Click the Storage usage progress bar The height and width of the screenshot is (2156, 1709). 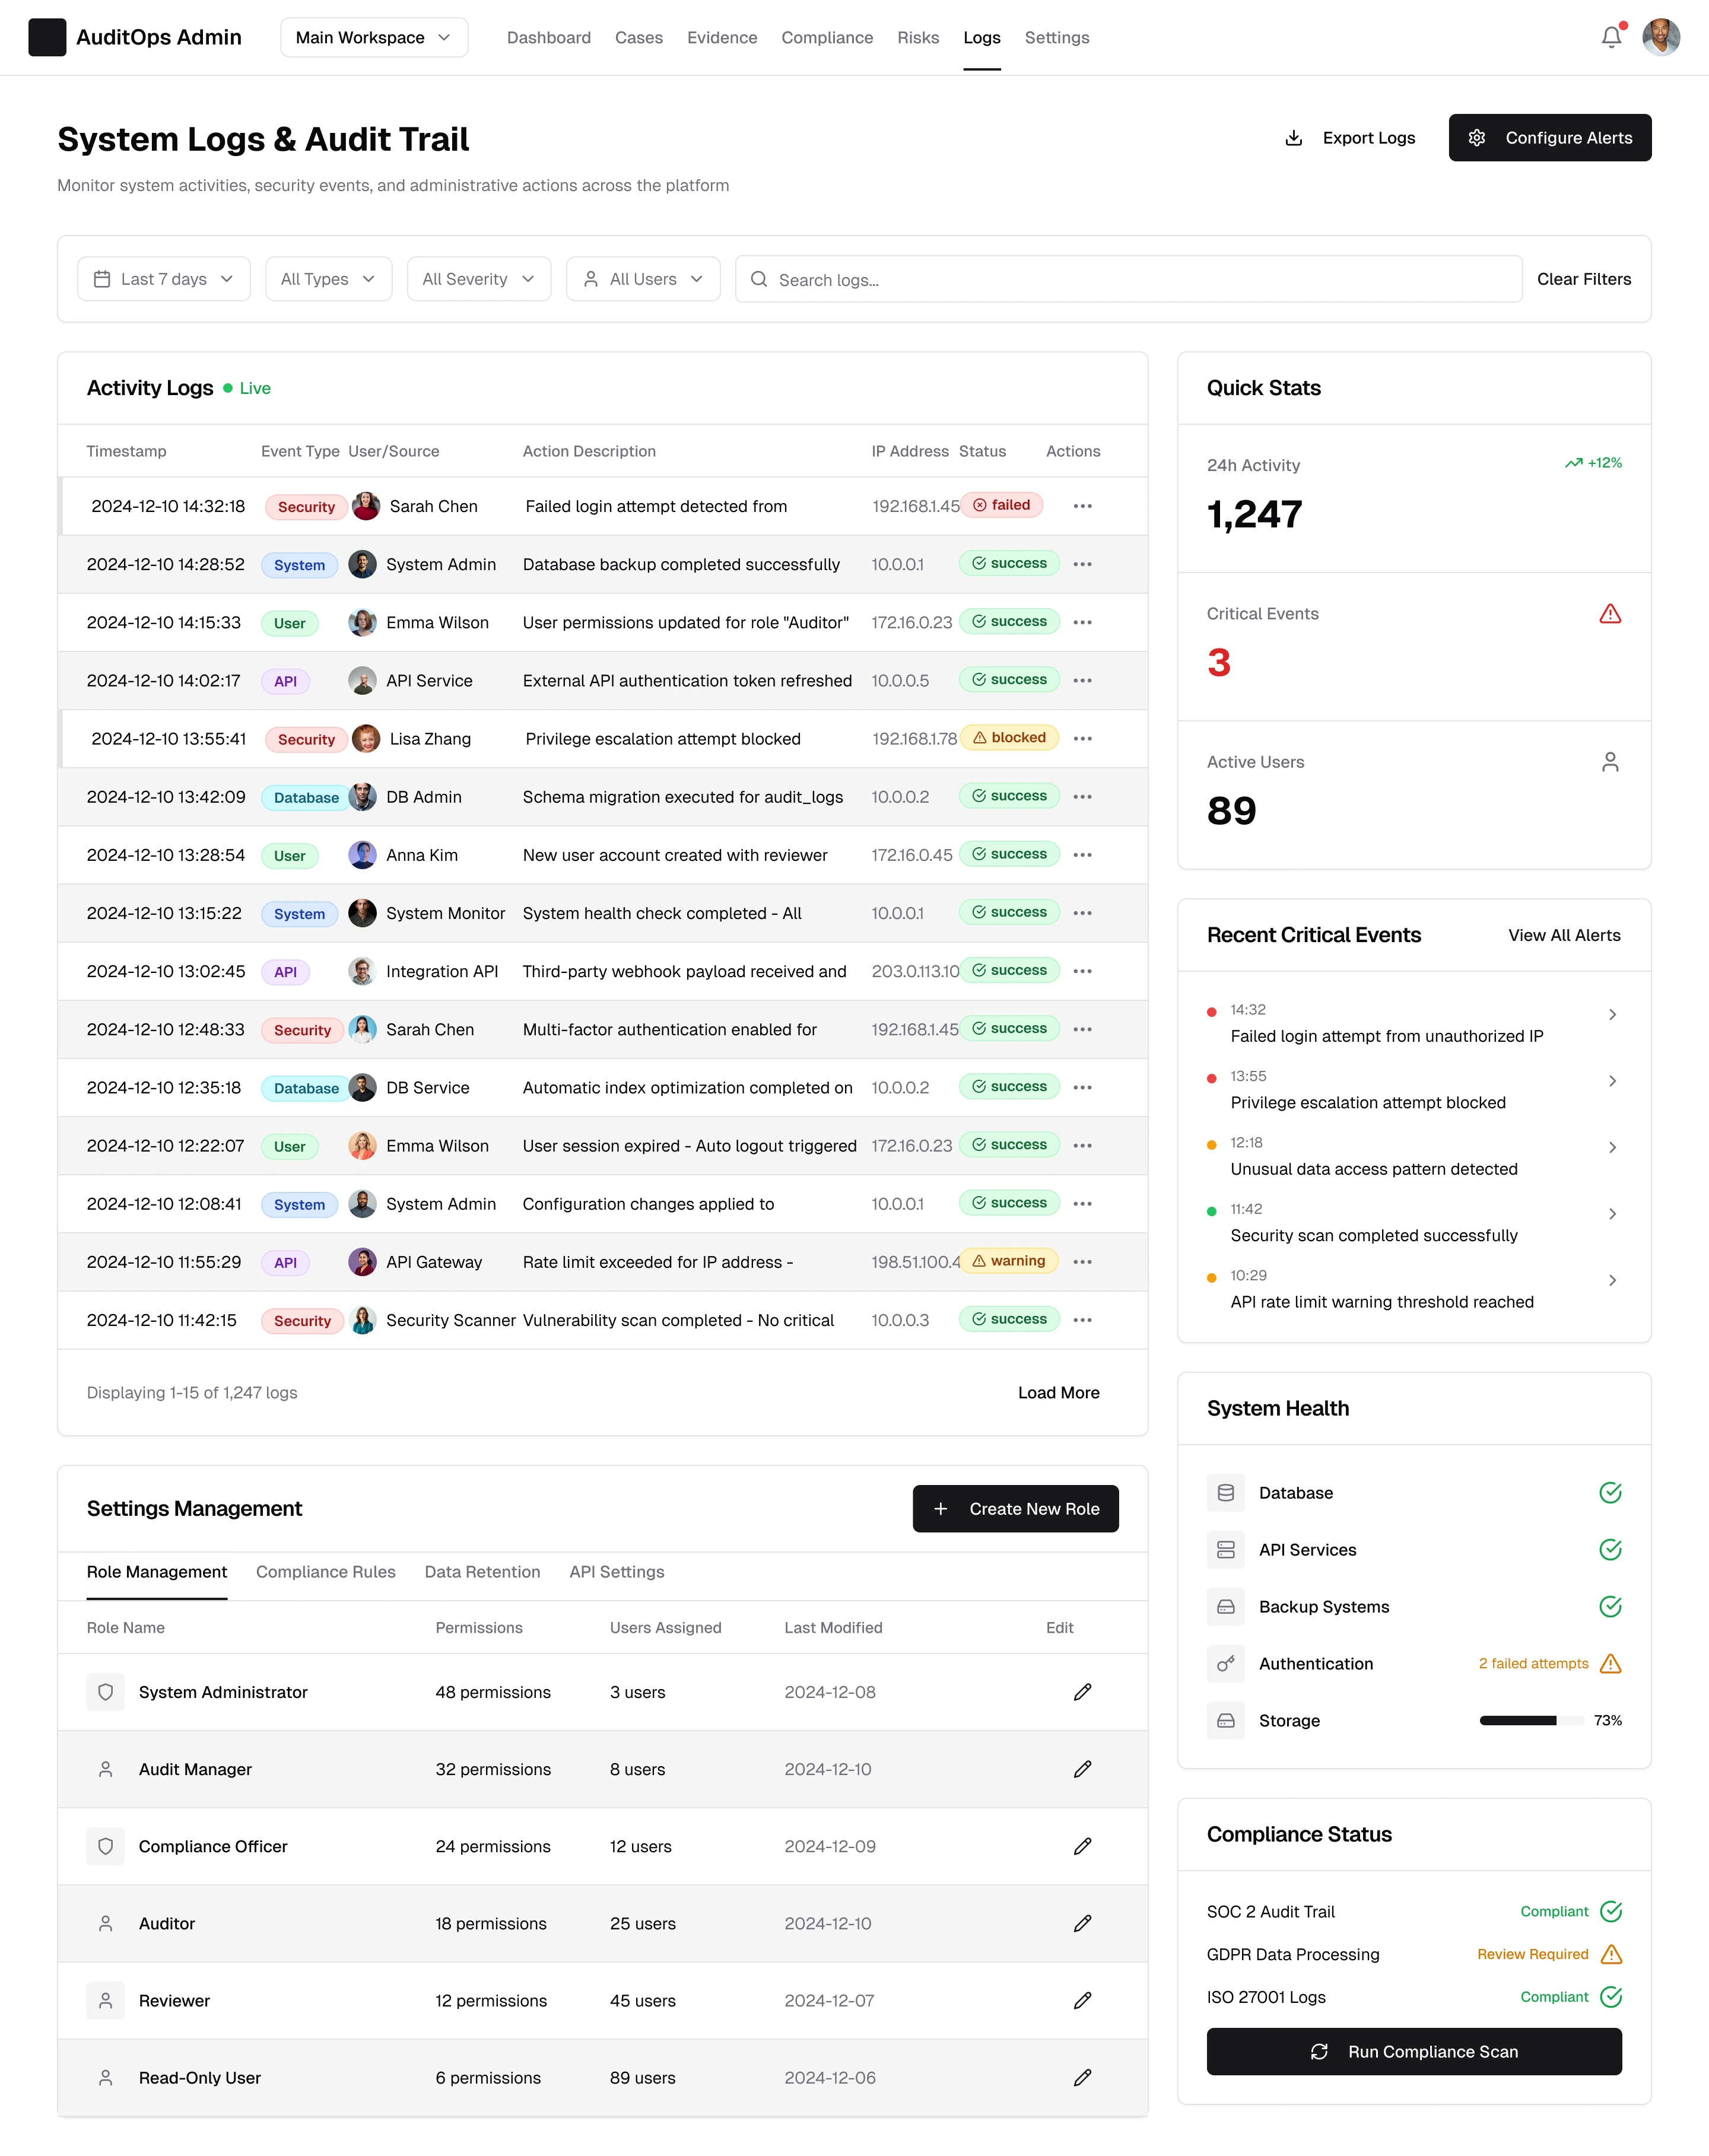point(1530,1721)
